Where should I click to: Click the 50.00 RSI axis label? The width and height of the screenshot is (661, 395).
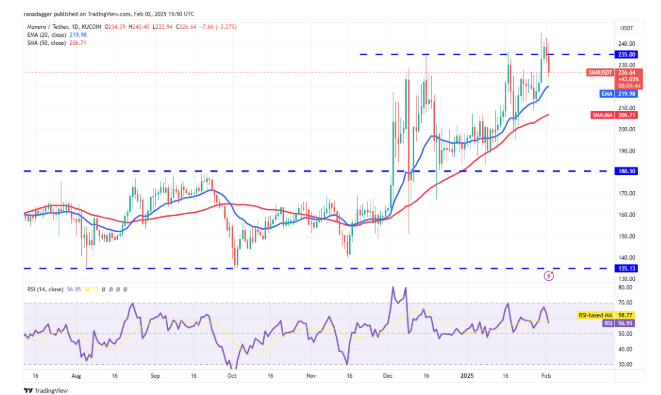click(625, 334)
